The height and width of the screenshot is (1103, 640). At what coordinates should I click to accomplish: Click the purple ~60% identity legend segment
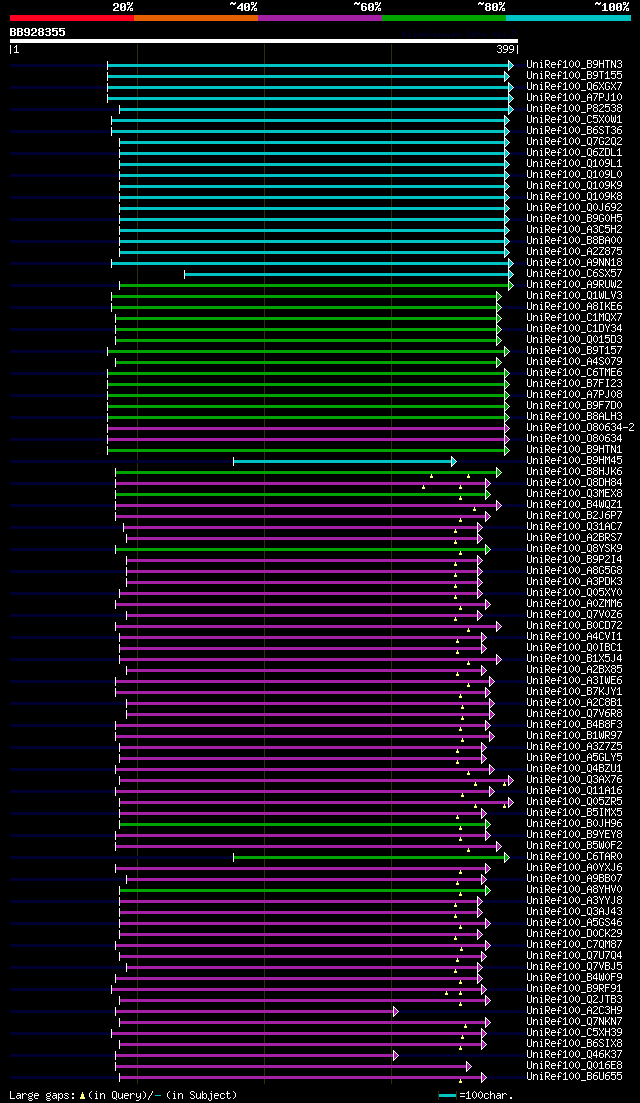pyautogui.click(x=320, y=18)
